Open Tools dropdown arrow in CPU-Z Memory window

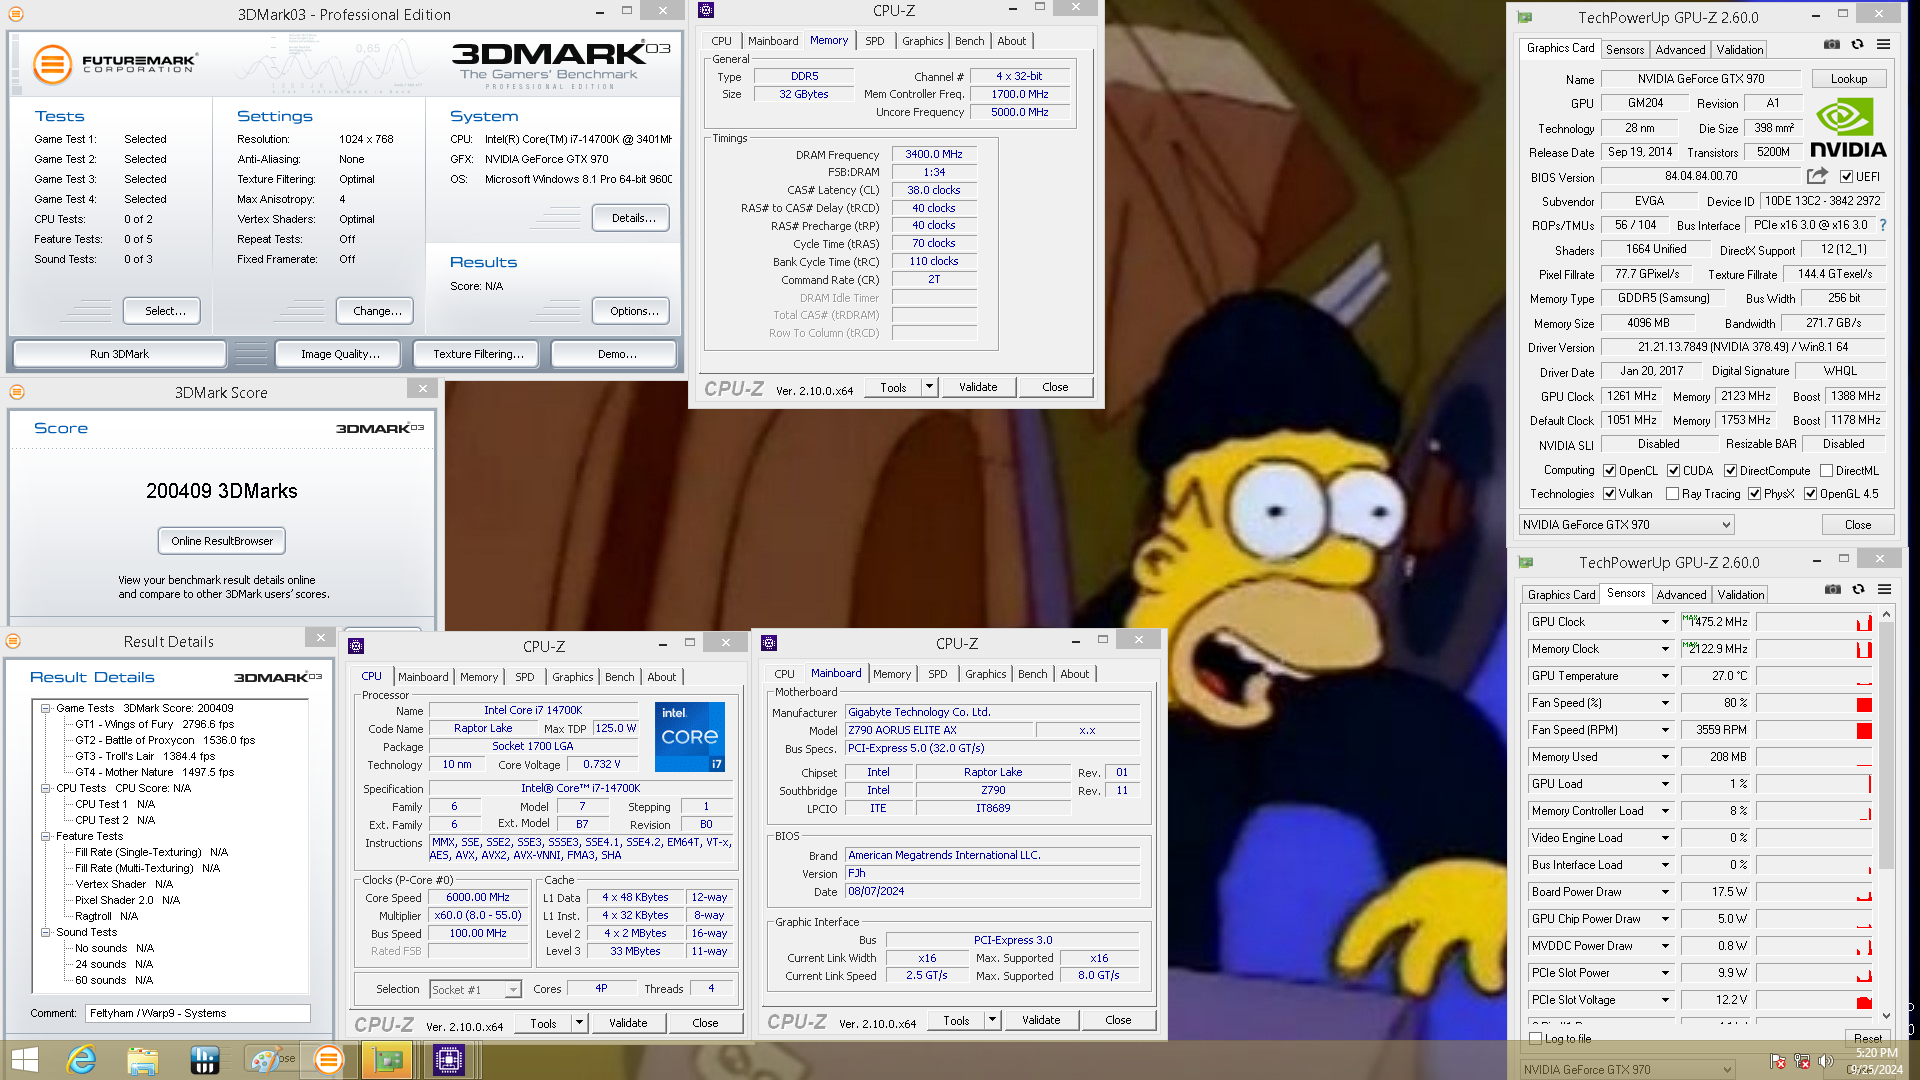929,387
